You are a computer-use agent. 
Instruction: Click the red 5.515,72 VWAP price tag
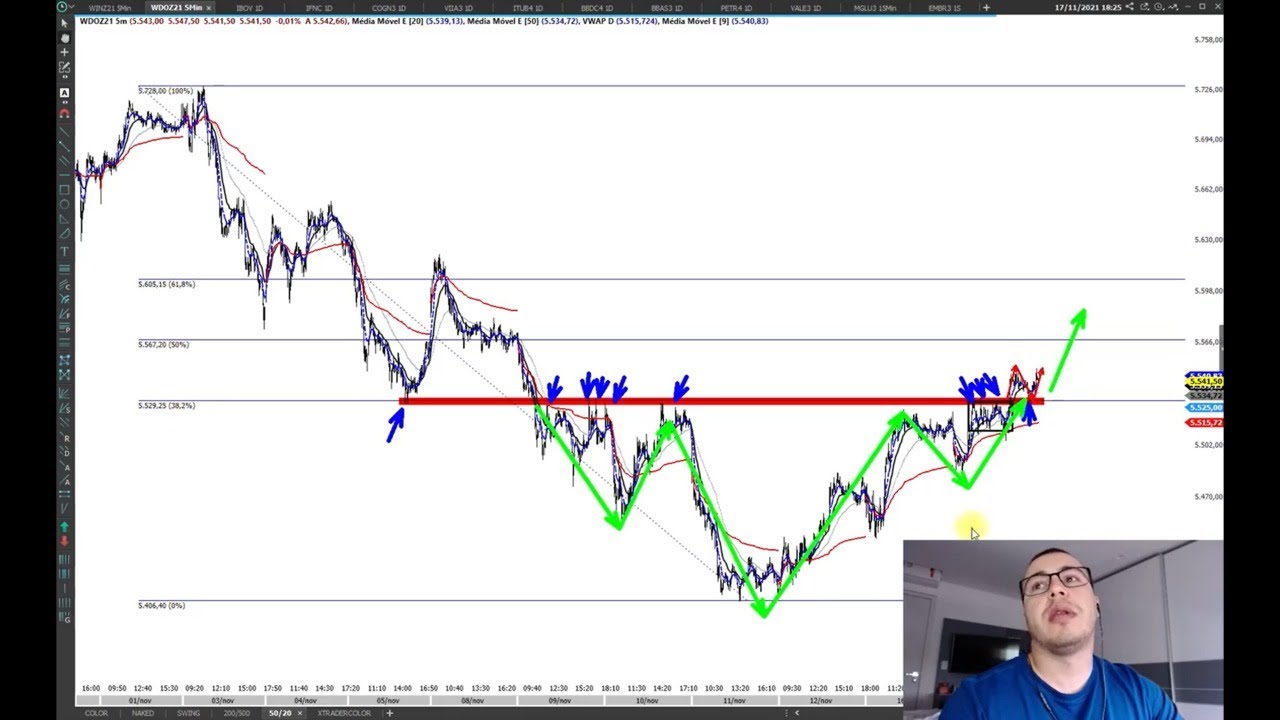[1203, 423]
